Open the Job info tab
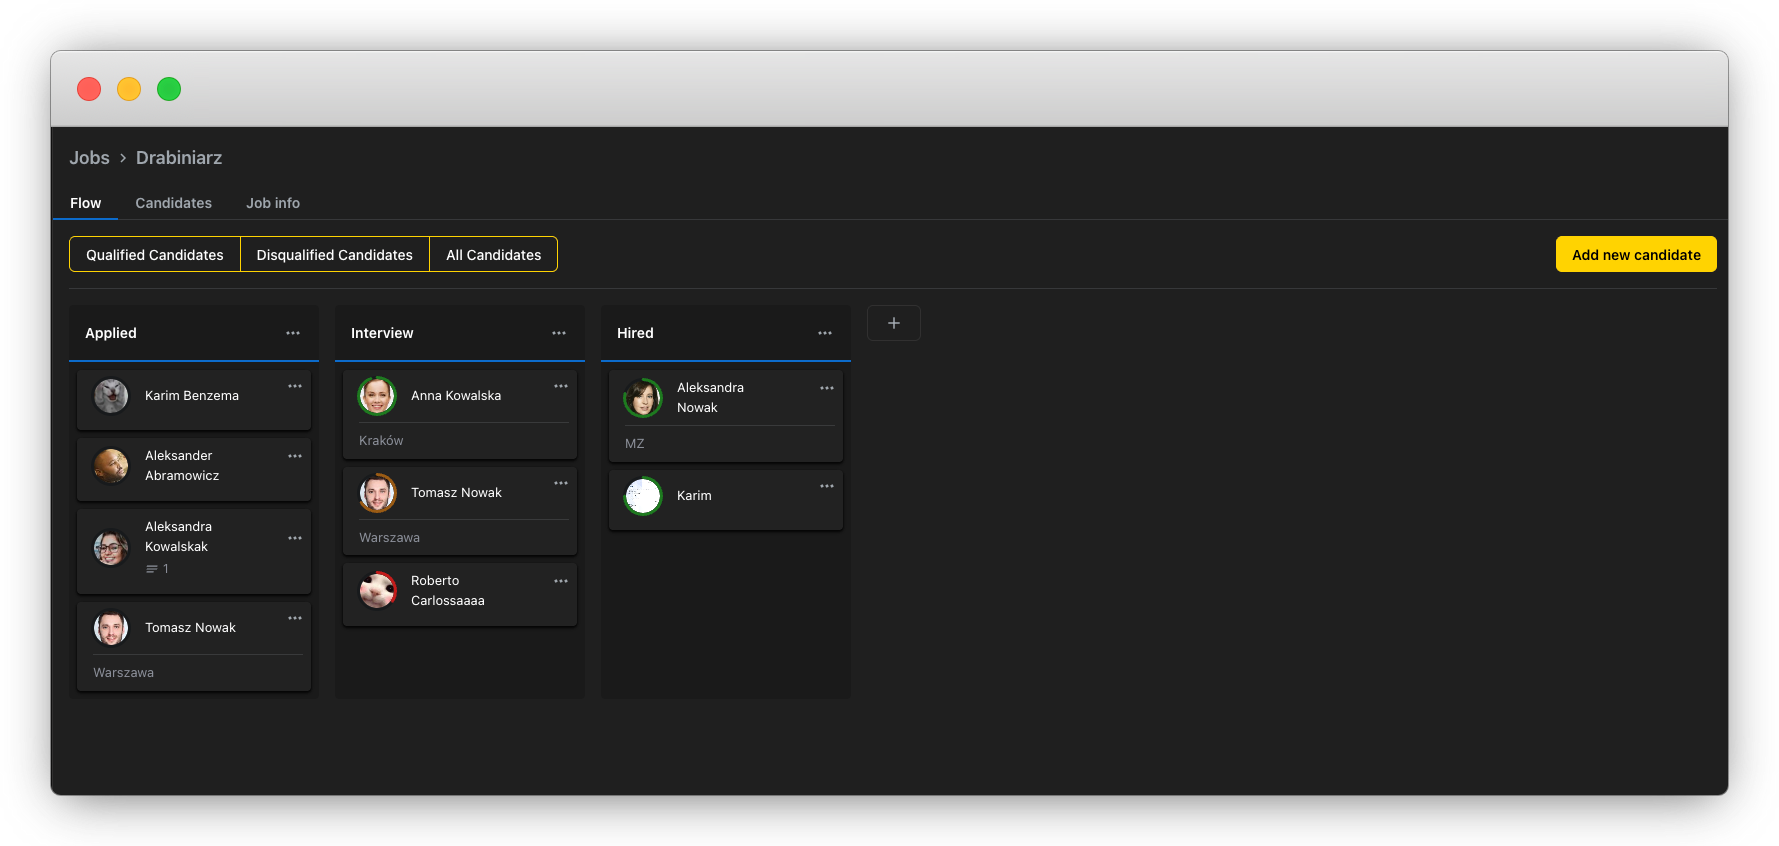This screenshot has height=846, width=1779. pos(273,203)
